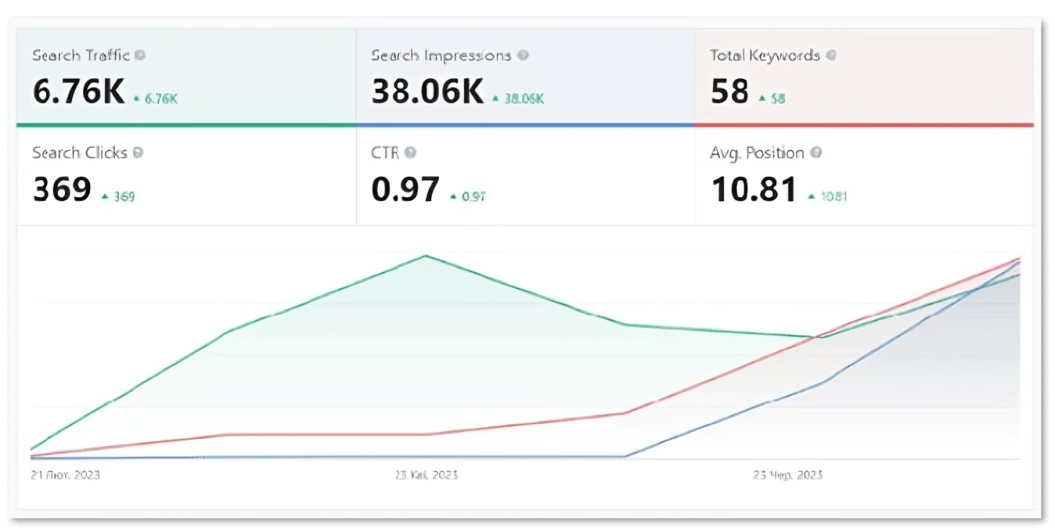Click the red underline beneath Total Keywords
Viewport: 1055px width, 532px height.
[864, 125]
